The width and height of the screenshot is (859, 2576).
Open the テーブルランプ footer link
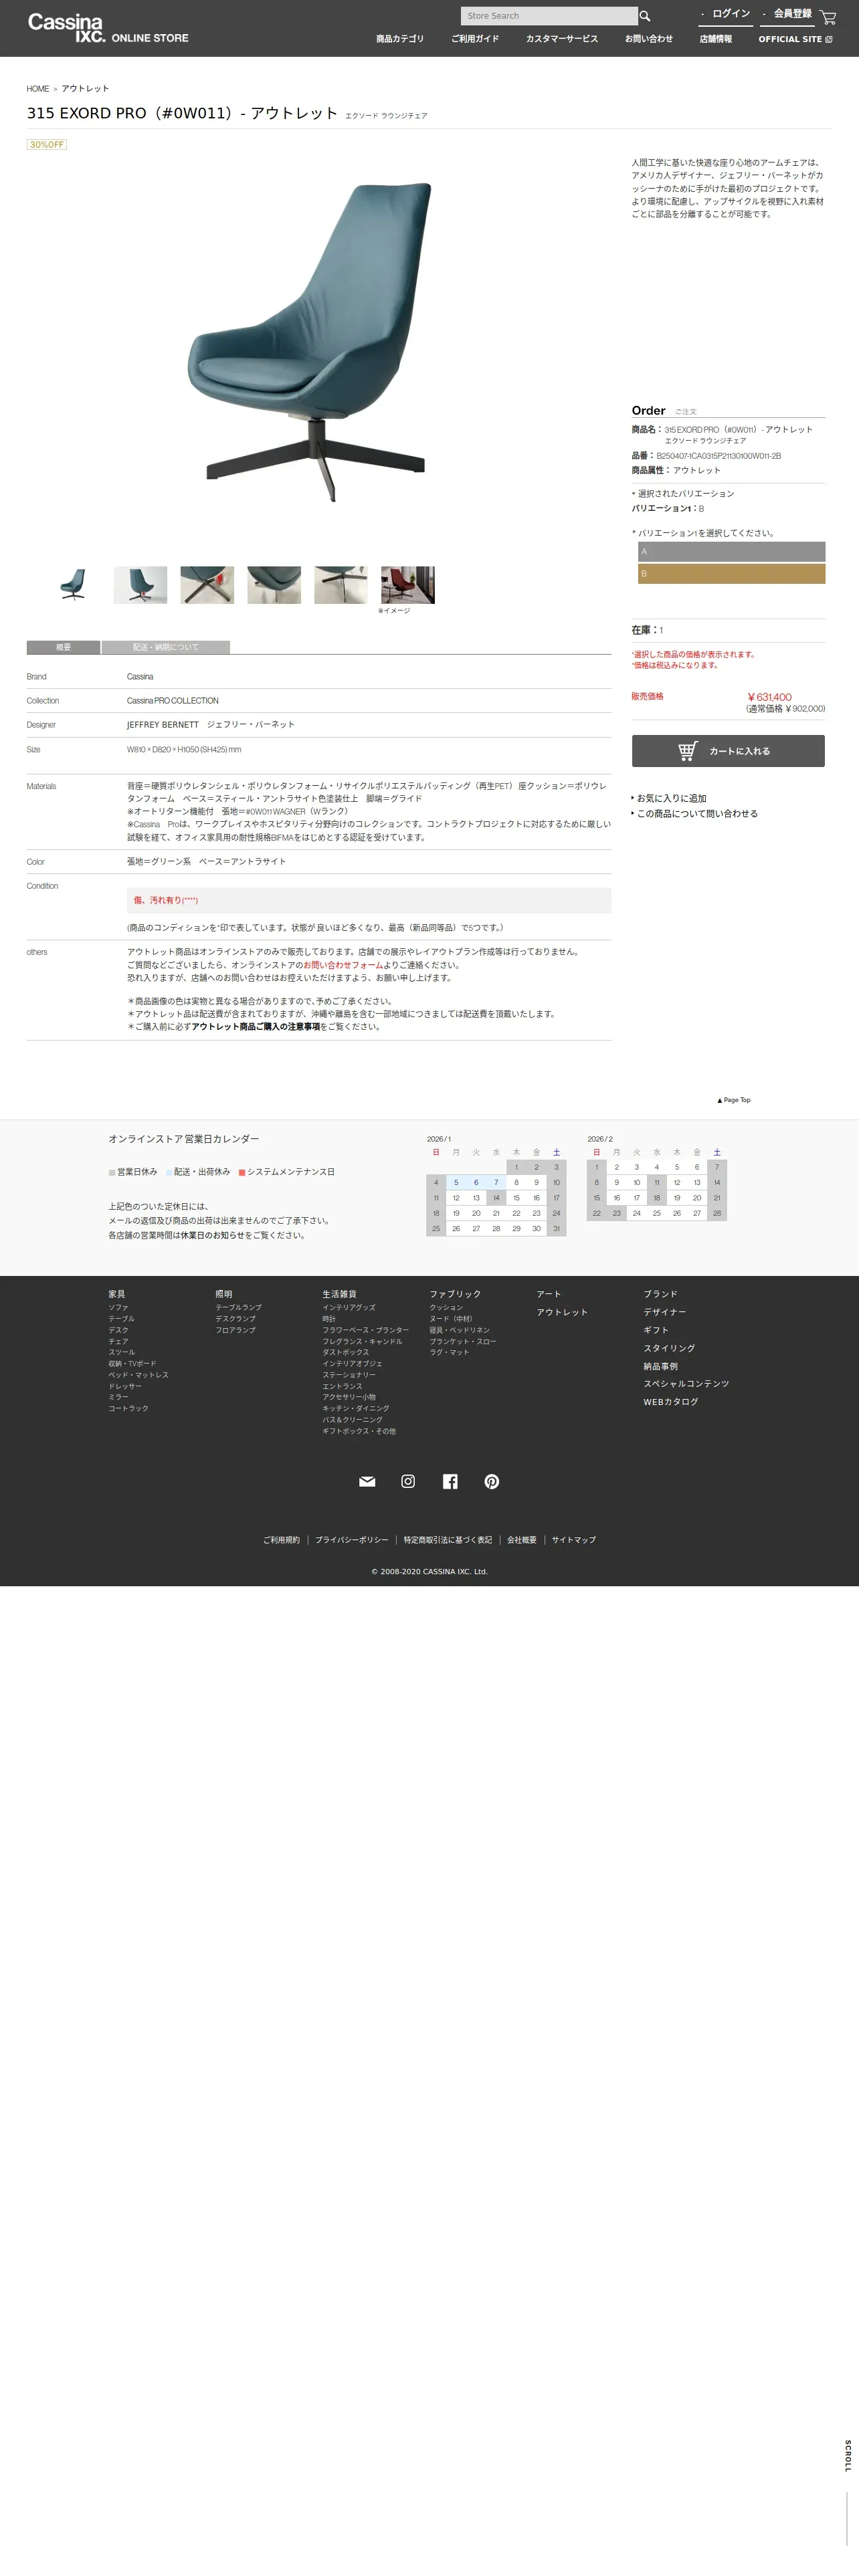[239, 1307]
